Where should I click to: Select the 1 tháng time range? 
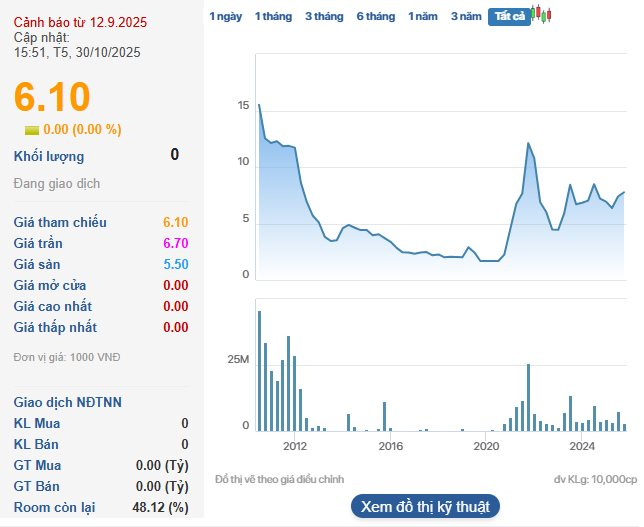[273, 16]
